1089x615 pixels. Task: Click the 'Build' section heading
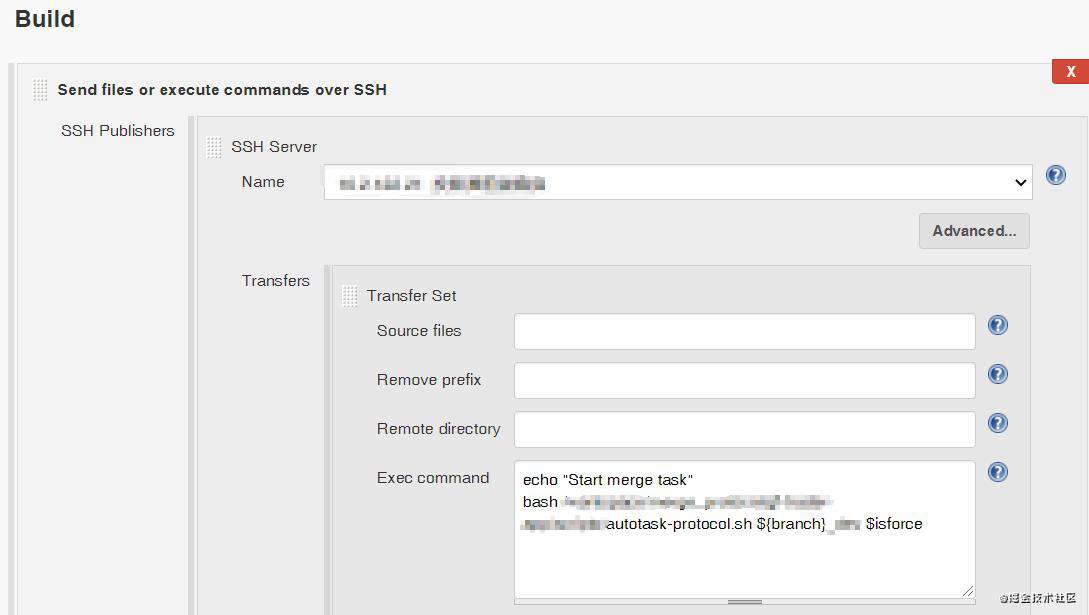(45, 19)
